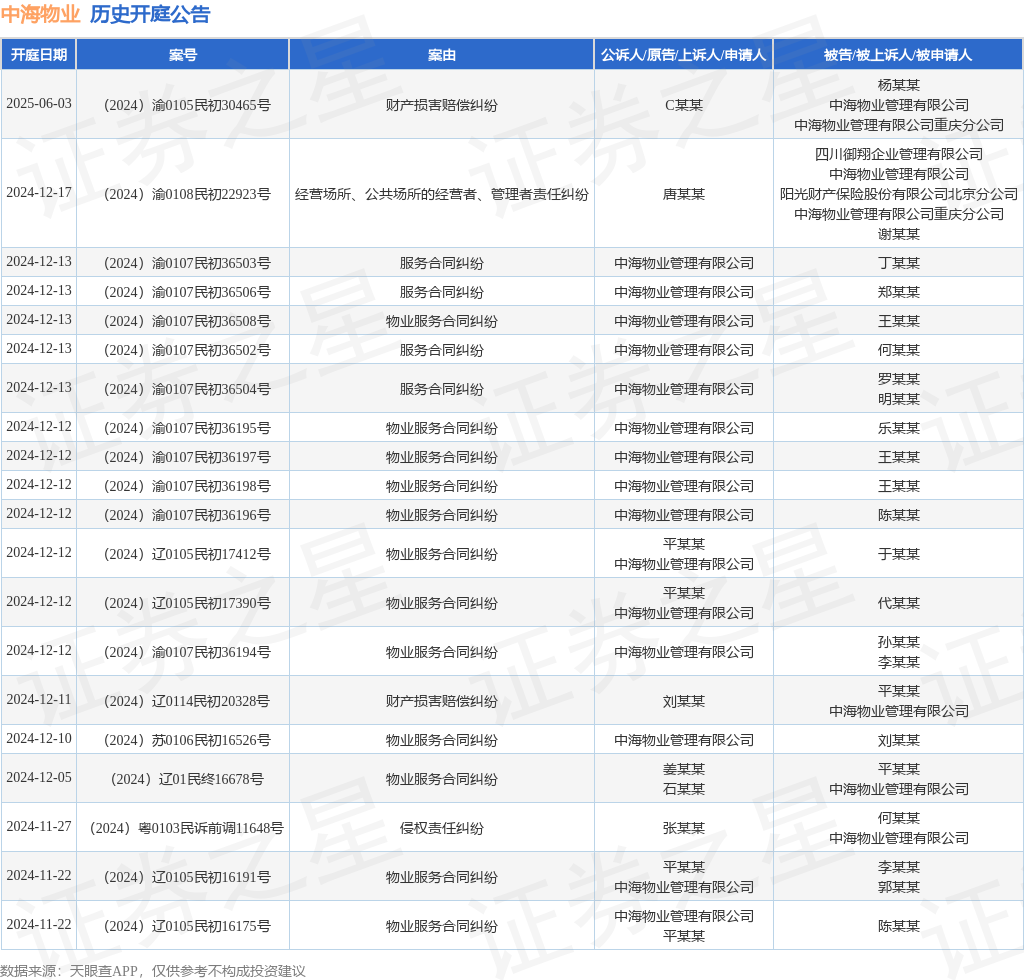Click defendant 明某某
This screenshot has height=980, width=1024.
click(x=899, y=399)
